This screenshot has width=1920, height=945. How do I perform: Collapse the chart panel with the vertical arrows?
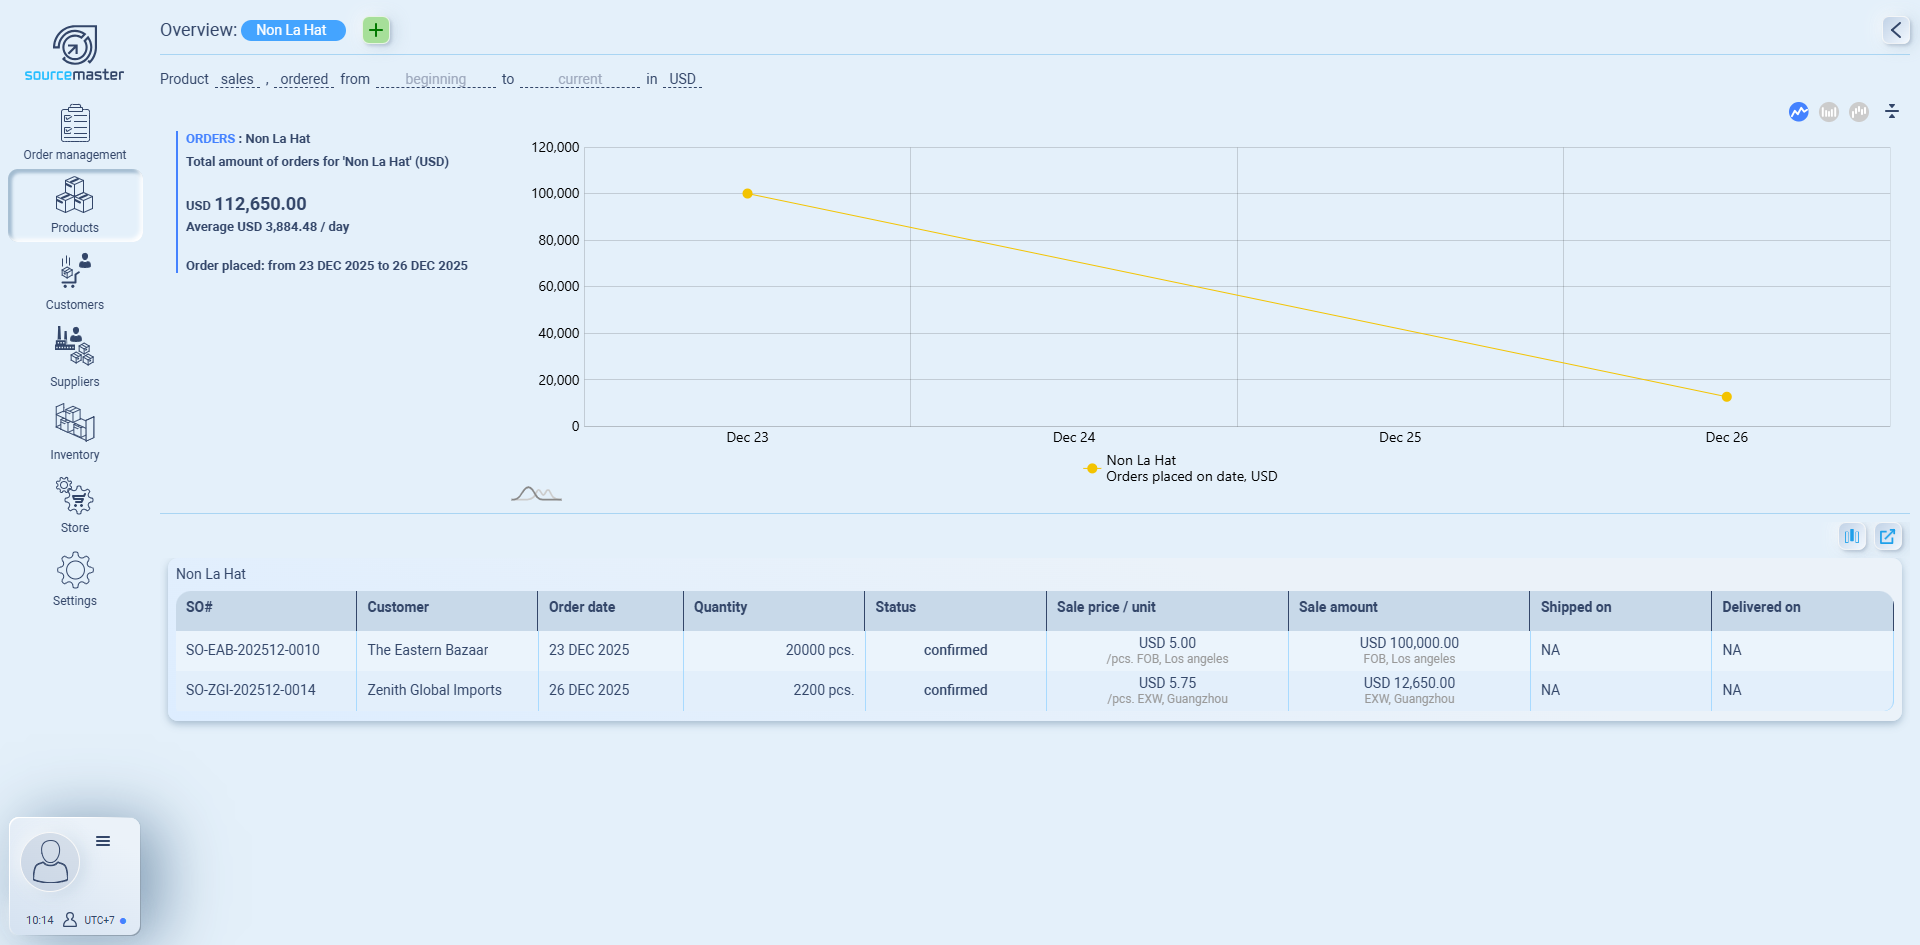1892,112
